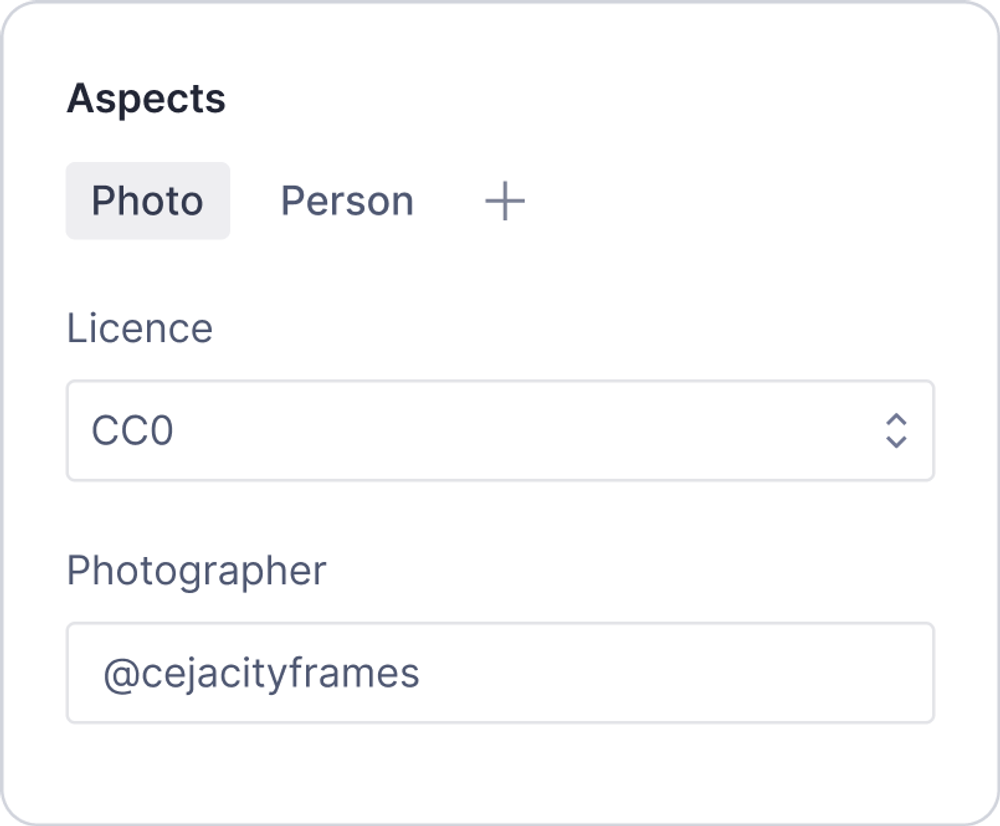Viewport: 1000px width, 826px height.
Task: Click the @cejacityframes text in Photographer field
Action: pos(261,674)
